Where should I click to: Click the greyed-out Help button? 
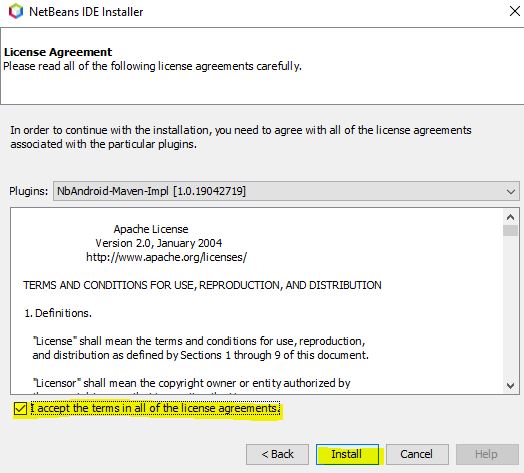click(487, 454)
